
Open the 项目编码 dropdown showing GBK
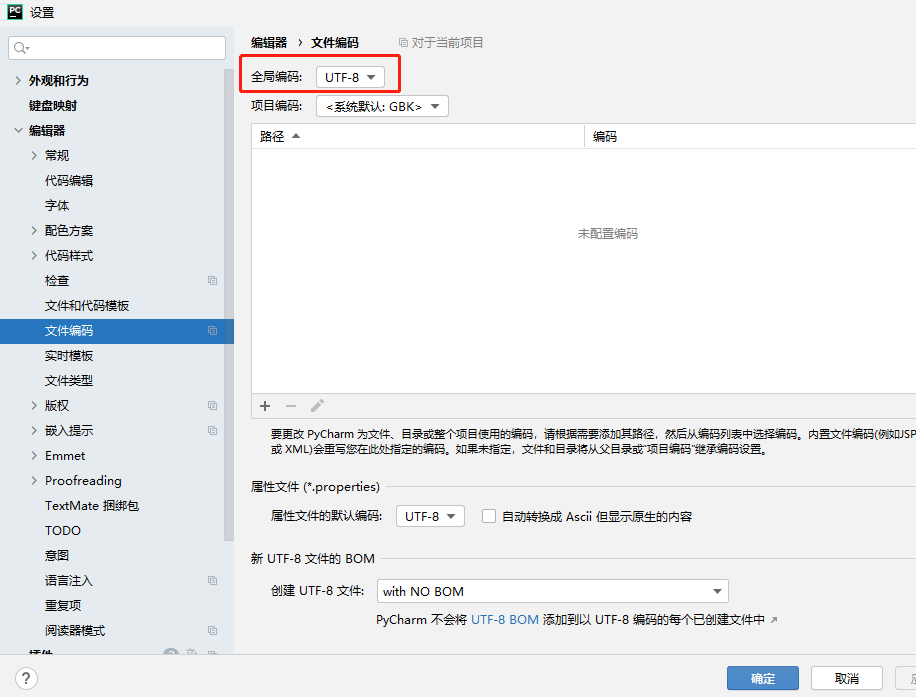382,105
